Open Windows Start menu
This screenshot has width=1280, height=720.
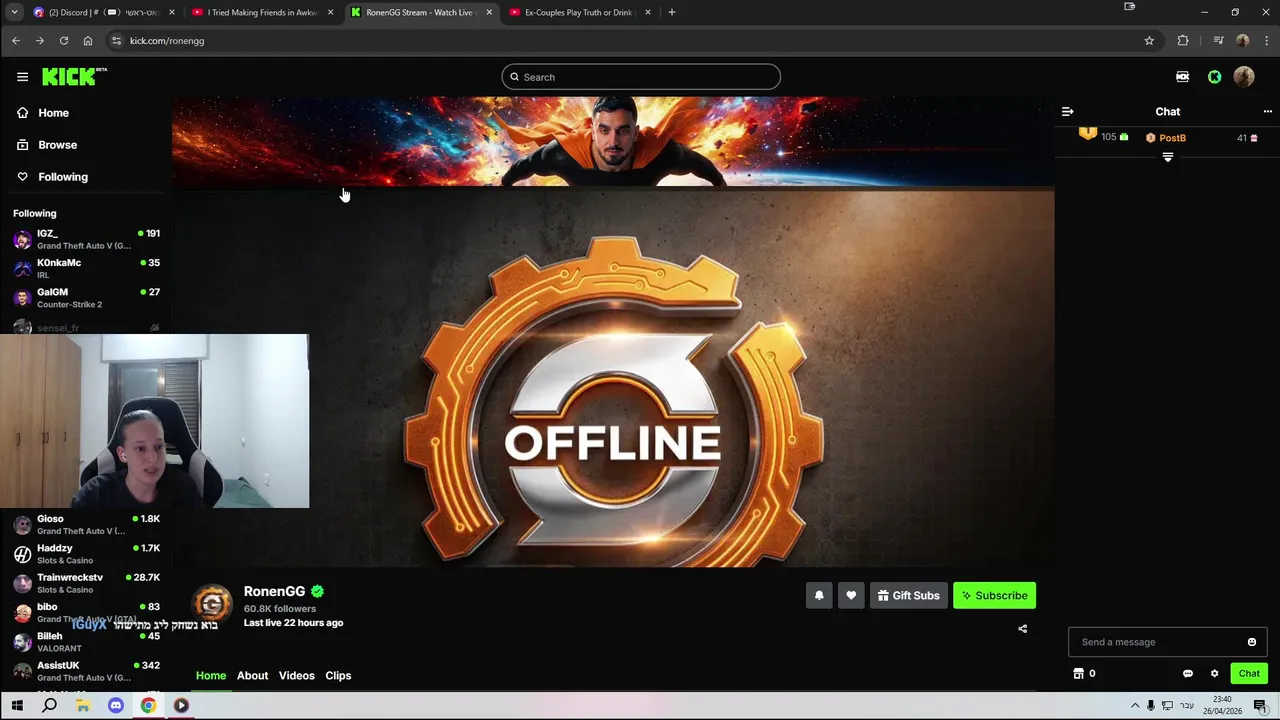click(x=16, y=706)
